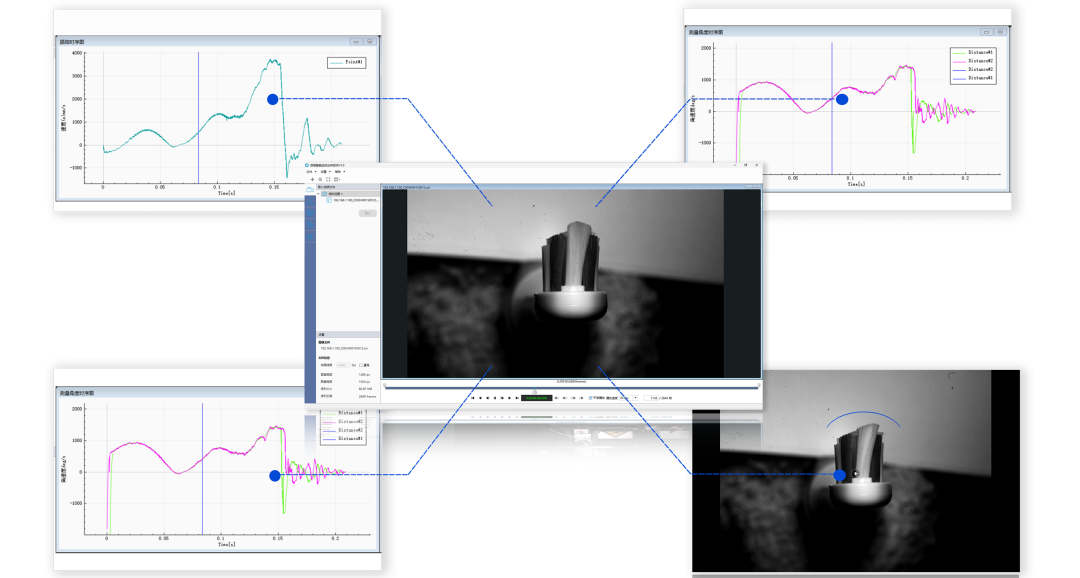The image size is (1080, 578).
Task: Open the grid layout dropdown in toolbar
Action: [337, 179]
